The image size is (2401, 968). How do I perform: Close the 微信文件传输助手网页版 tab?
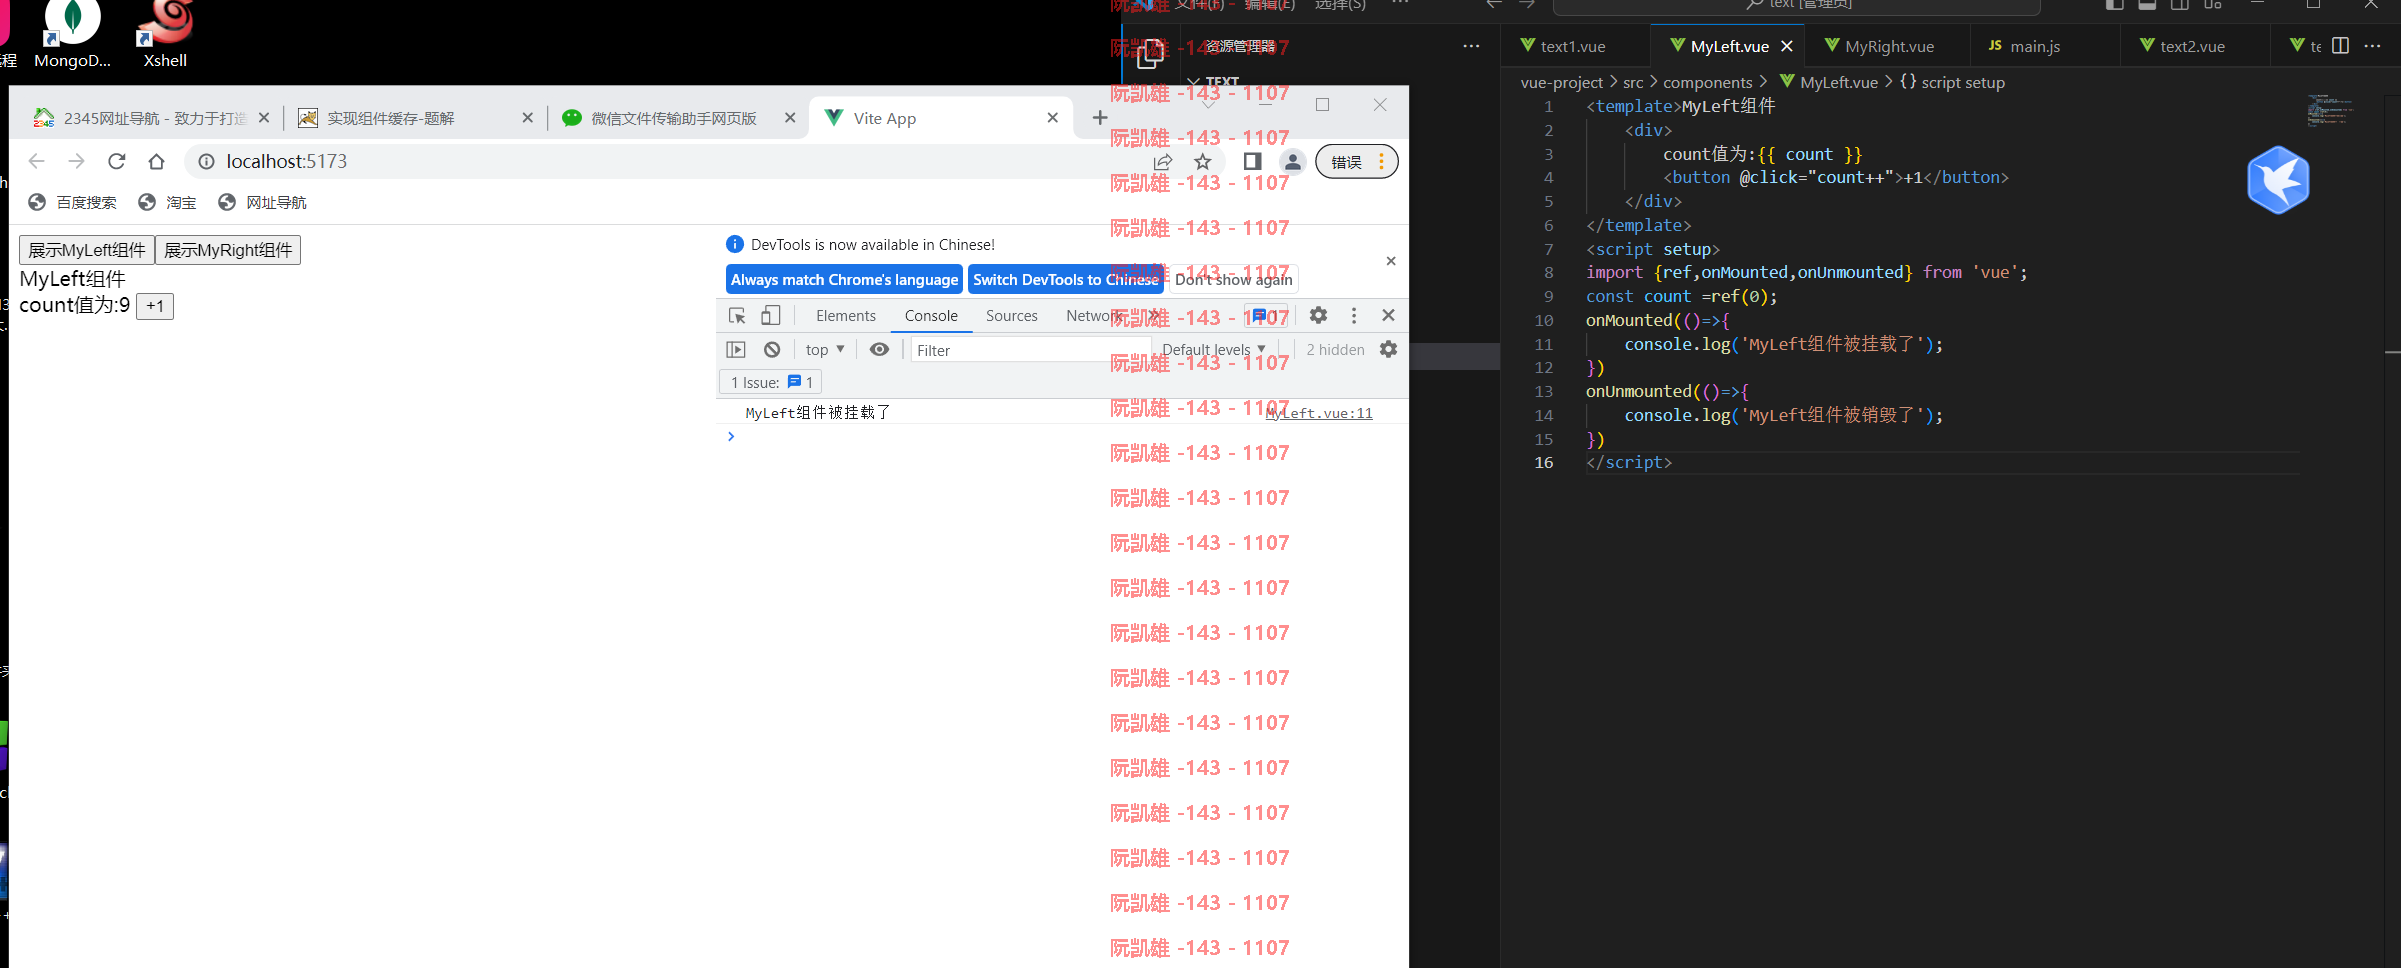pos(790,118)
